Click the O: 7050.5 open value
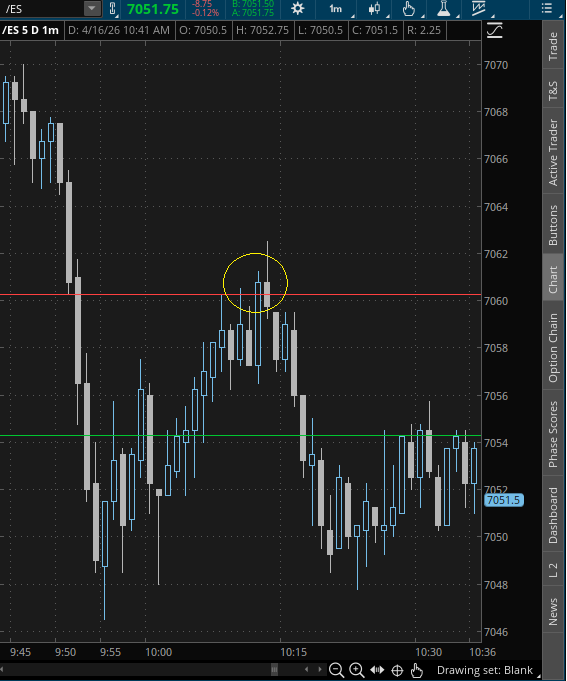The image size is (567, 681). coord(203,30)
